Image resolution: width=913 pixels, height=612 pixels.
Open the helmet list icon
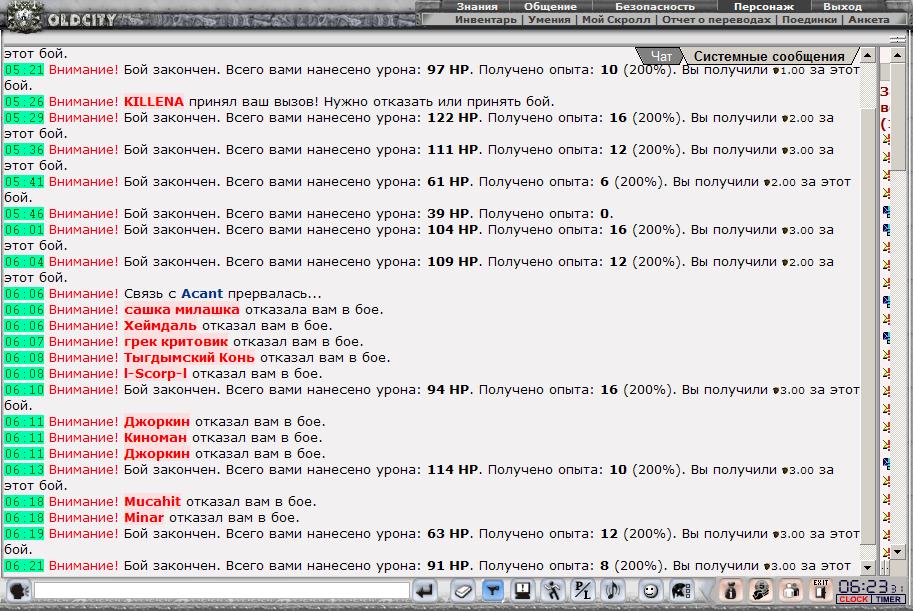tap(680, 591)
